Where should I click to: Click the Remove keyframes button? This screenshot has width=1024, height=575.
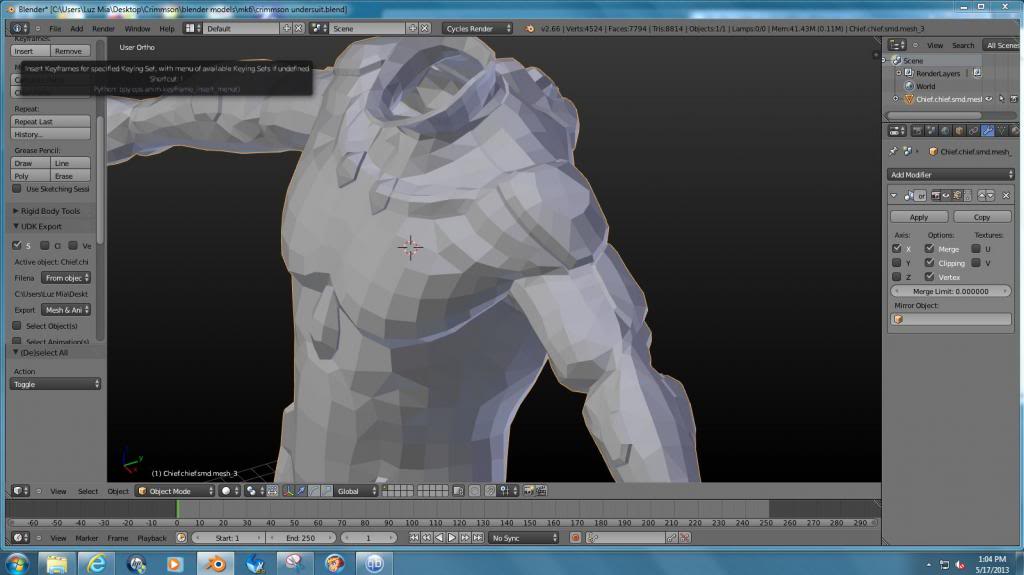71,51
